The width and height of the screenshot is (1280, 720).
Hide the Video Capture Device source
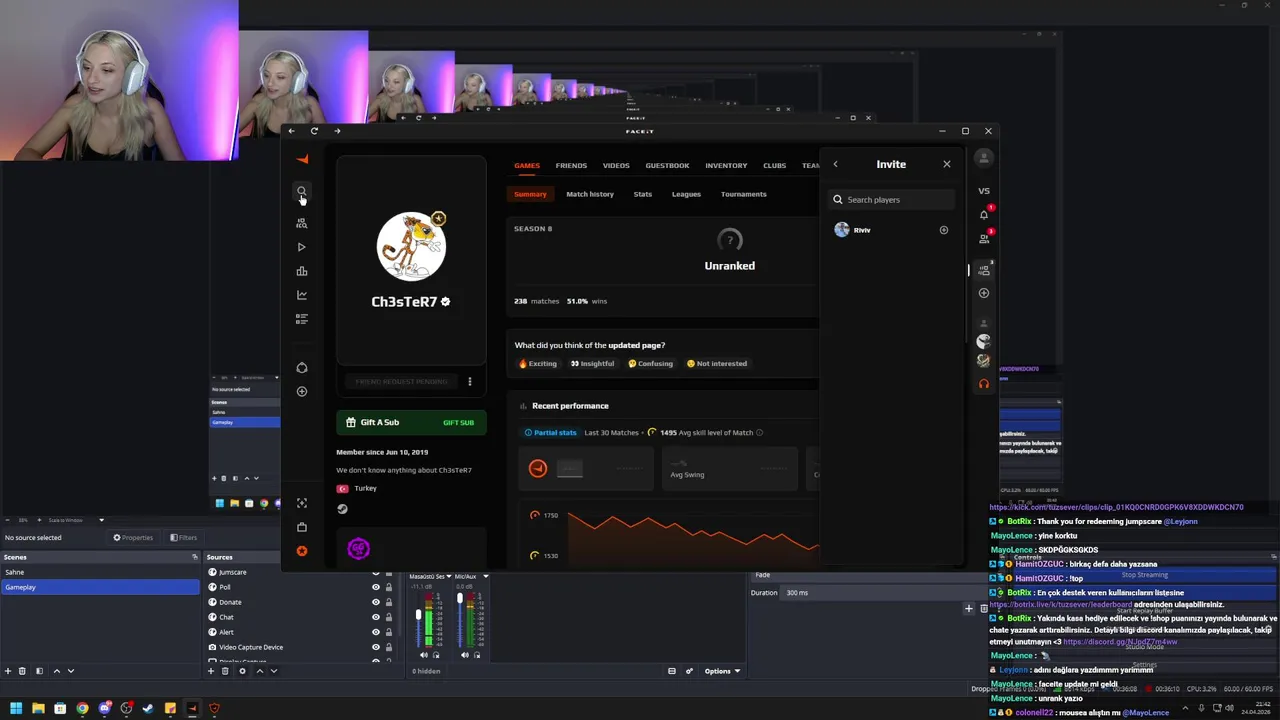coord(376,647)
